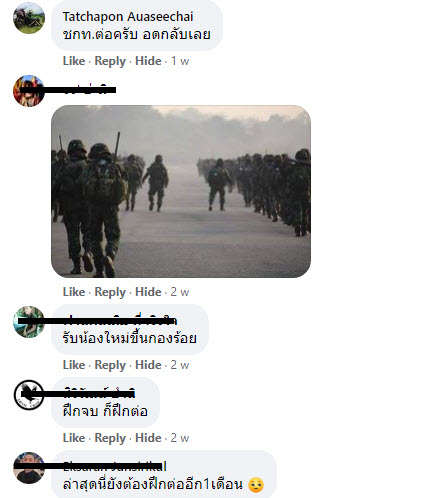Open the man's avatar beside the last comment
Viewport: 439px width, 498px height.
29,468
